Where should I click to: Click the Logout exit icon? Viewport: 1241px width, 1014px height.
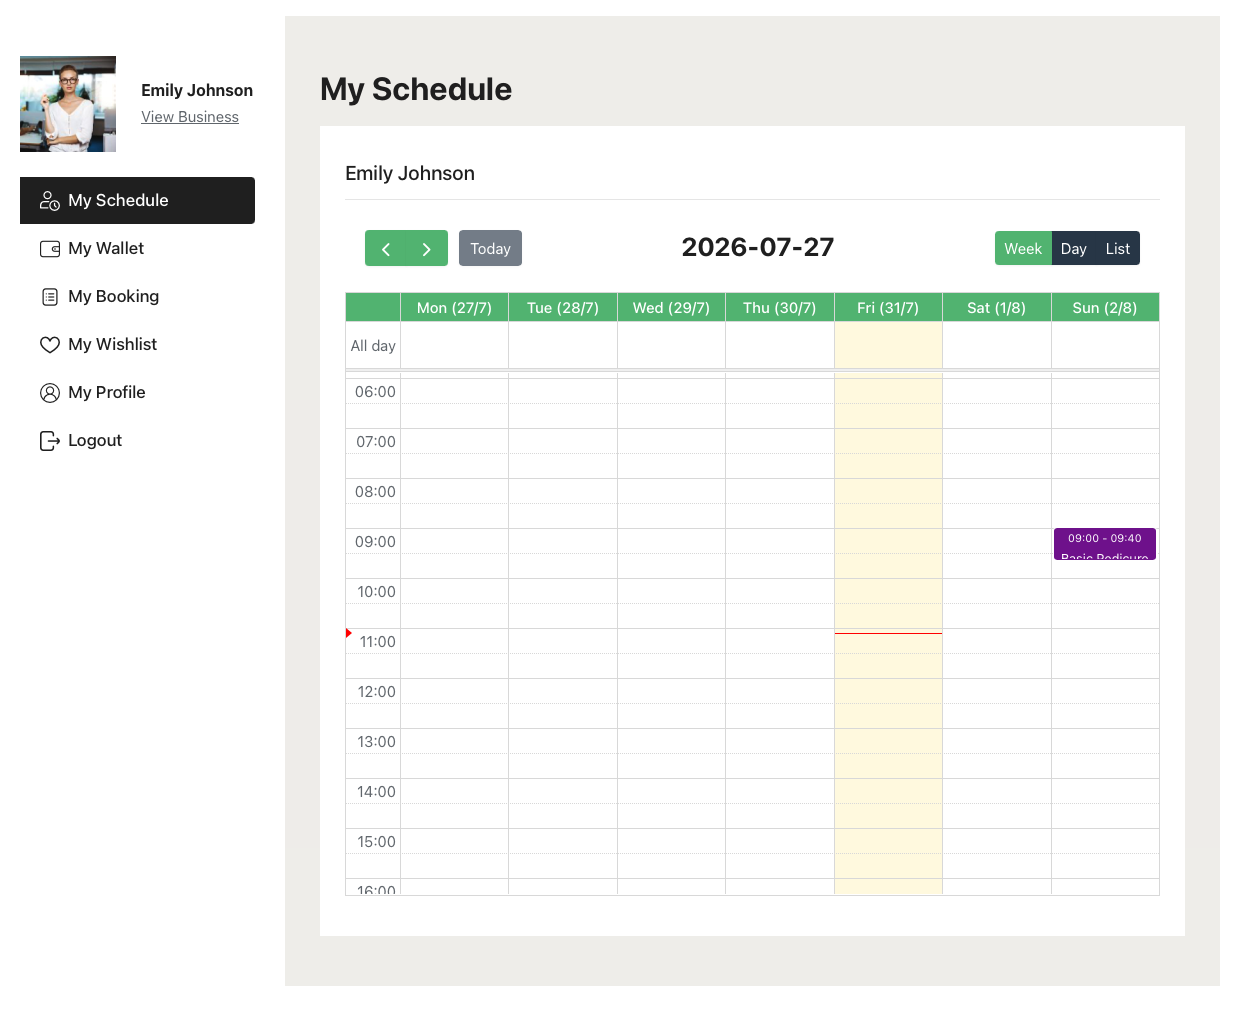[50, 441]
